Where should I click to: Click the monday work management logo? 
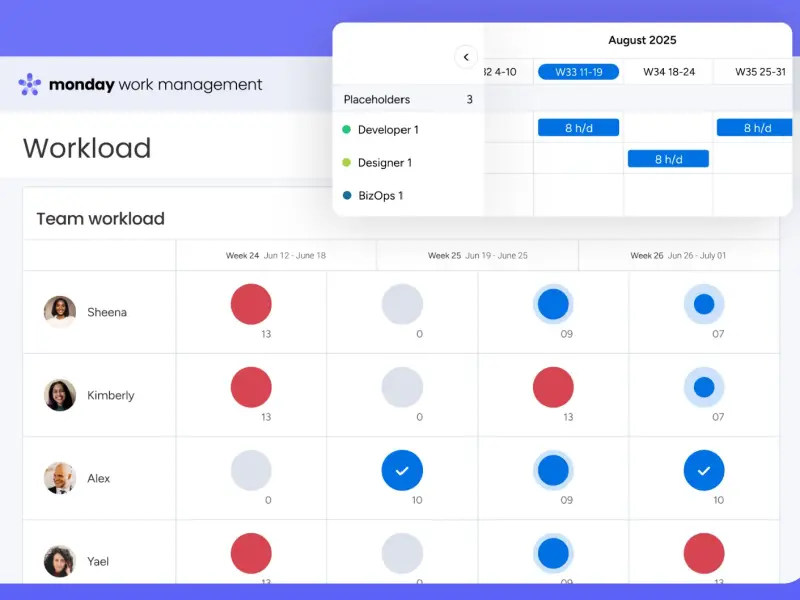(x=140, y=85)
